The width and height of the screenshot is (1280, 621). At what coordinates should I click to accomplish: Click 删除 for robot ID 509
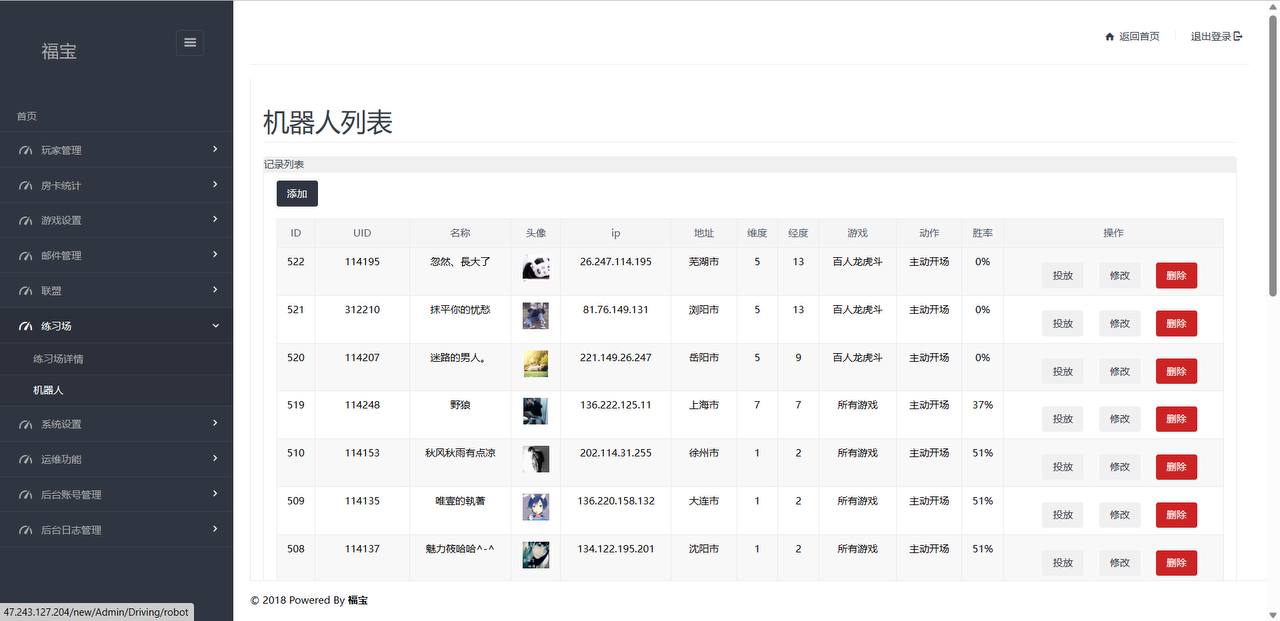pos(1176,515)
